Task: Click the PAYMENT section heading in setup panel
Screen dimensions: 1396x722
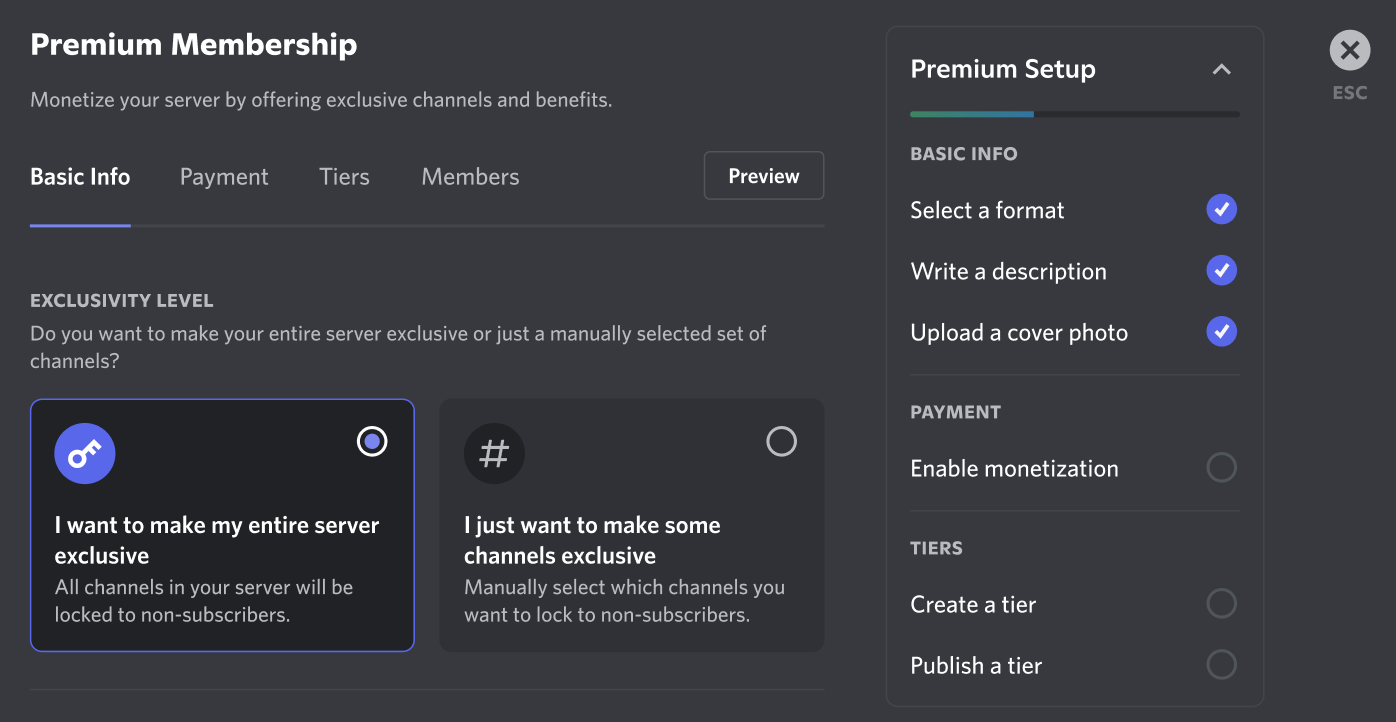Action: tap(955, 412)
